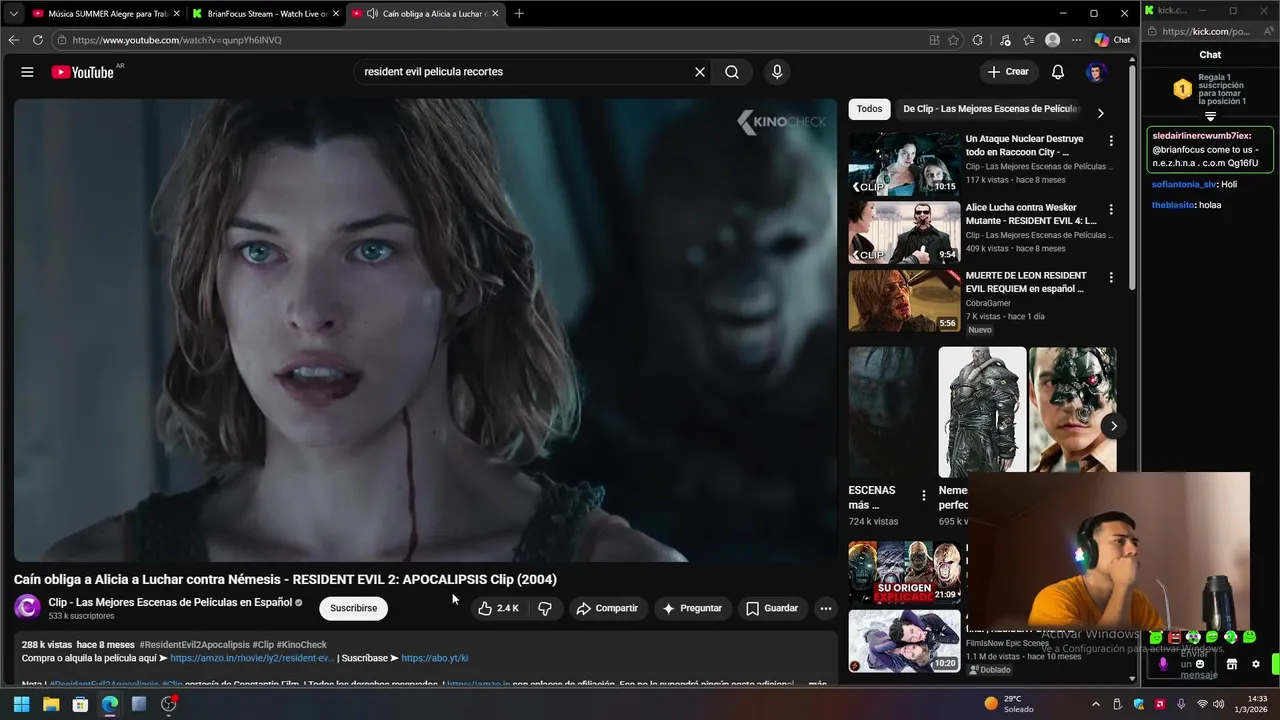Open browser settings and more menu
The height and width of the screenshot is (720, 1280).
[1077, 40]
